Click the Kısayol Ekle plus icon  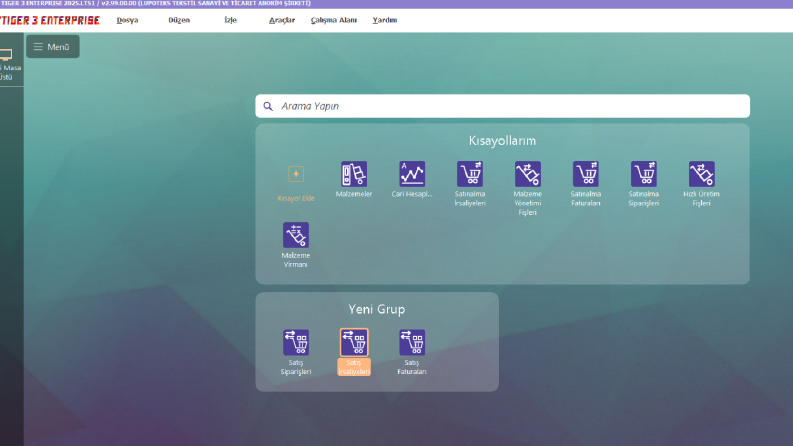(296, 174)
